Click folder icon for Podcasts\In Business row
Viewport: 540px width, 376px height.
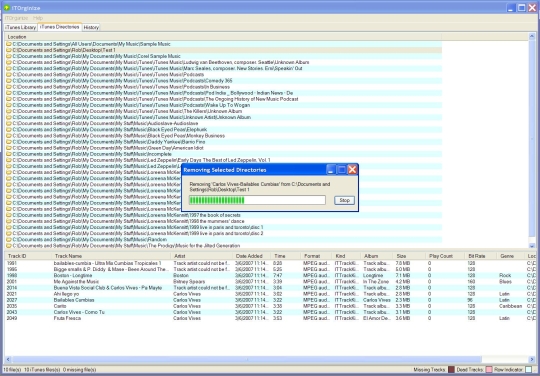click(9, 87)
